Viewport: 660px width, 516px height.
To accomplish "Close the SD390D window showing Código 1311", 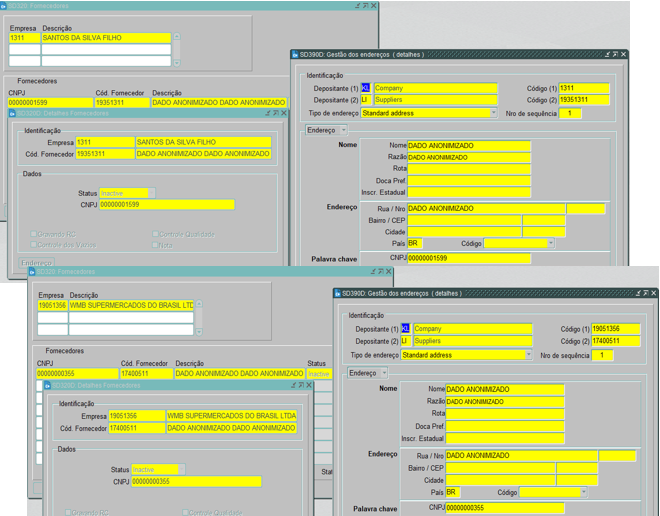I will coord(623,54).
